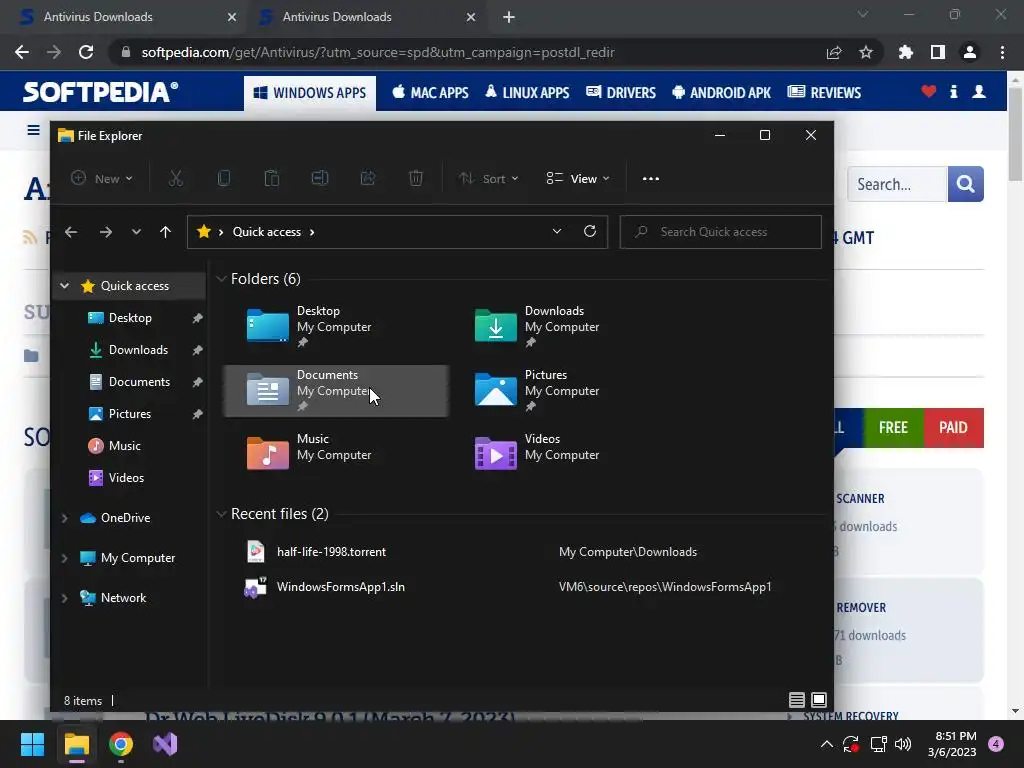This screenshot has height=768, width=1024.
Task: Select Music in the navigation pane
Action: coord(124,446)
